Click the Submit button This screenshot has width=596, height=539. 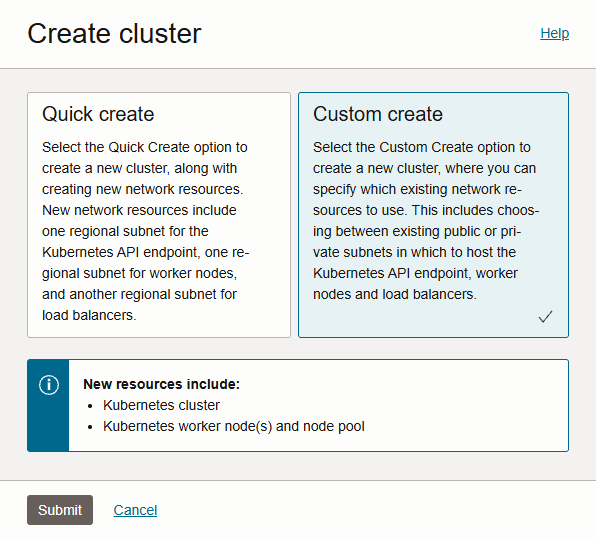60,510
